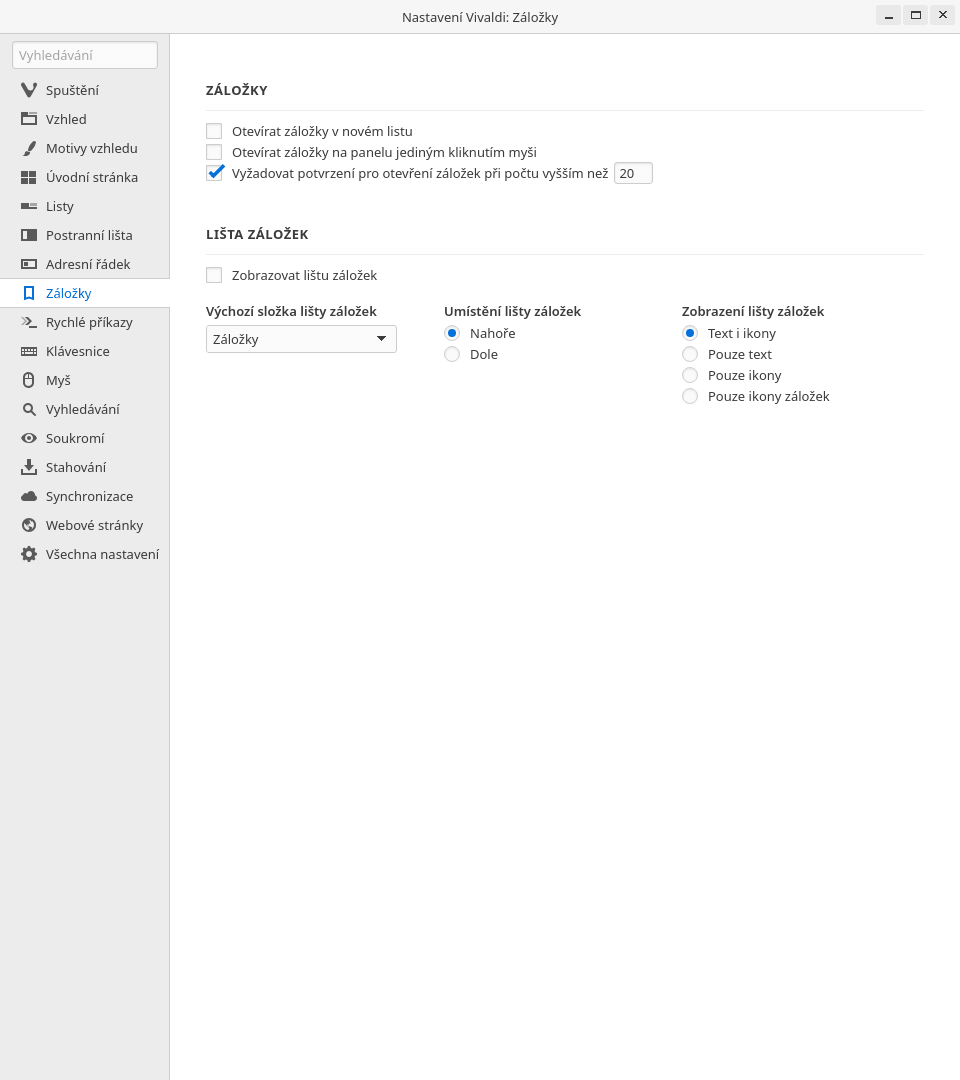This screenshot has height=1080, width=960.
Task: Open the Spuštění settings section
Action: pyautogui.click(x=85, y=90)
